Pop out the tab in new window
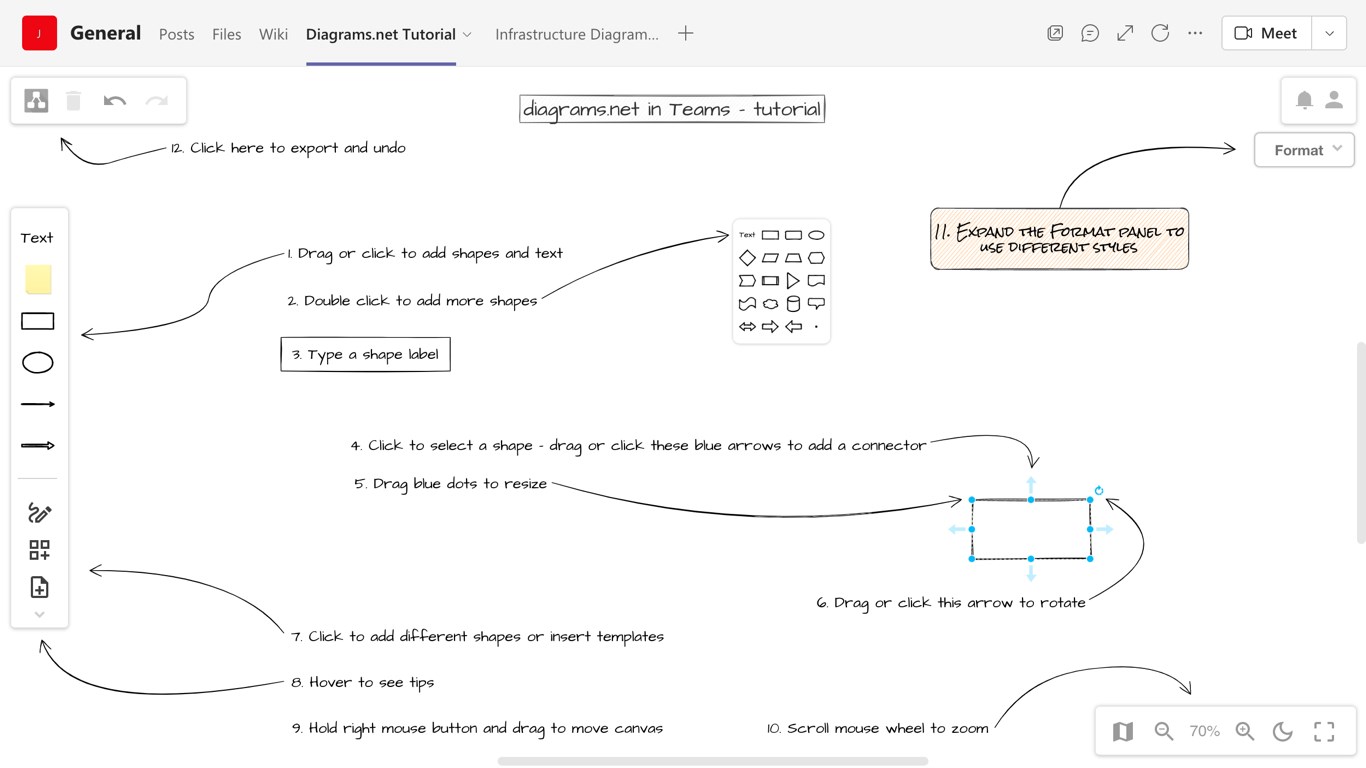1366x768 pixels. point(1055,33)
